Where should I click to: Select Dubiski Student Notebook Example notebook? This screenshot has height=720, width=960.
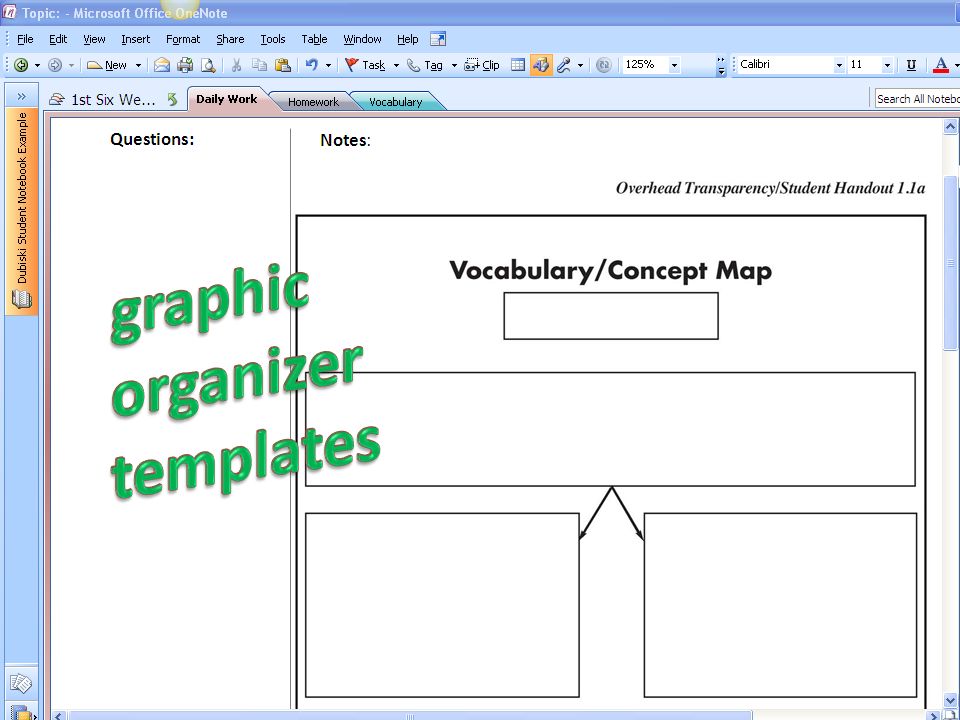coord(21,211)
